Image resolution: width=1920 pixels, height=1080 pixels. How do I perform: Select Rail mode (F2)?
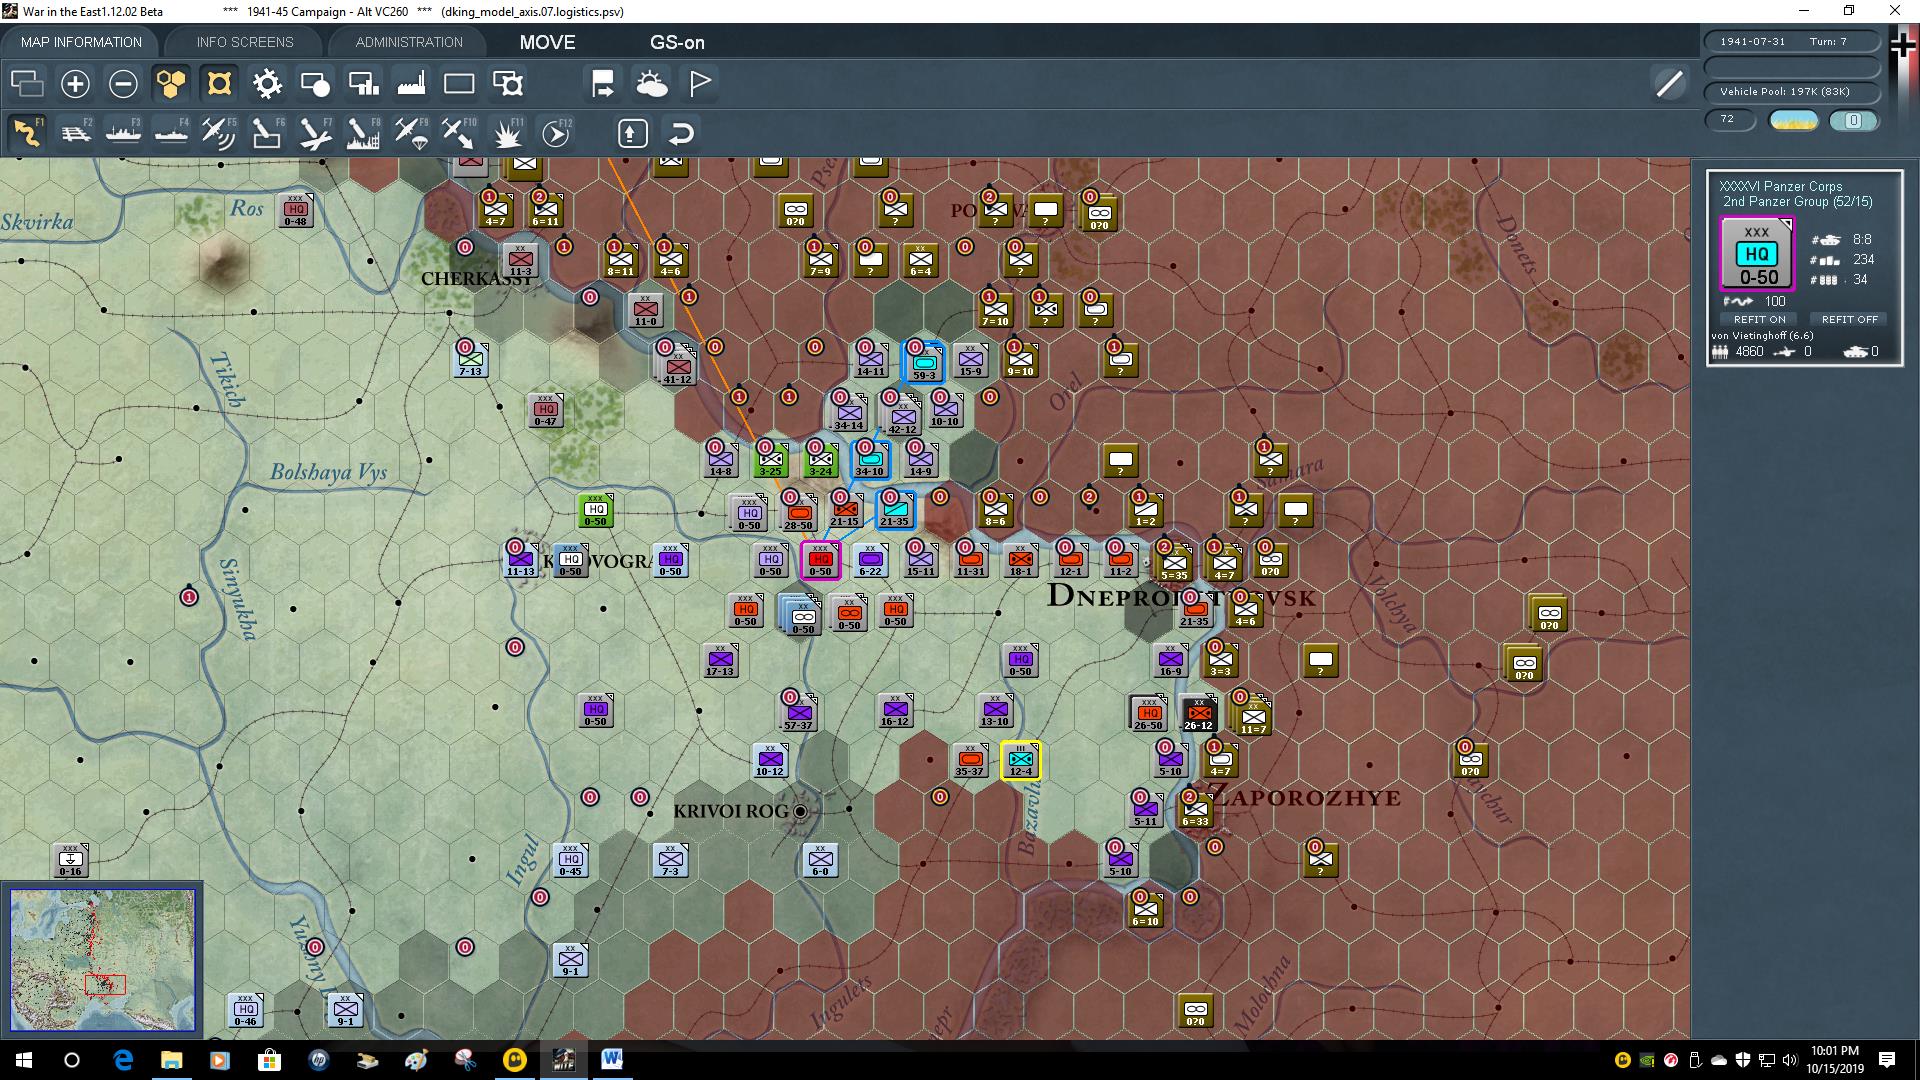(x=75, y=133)
